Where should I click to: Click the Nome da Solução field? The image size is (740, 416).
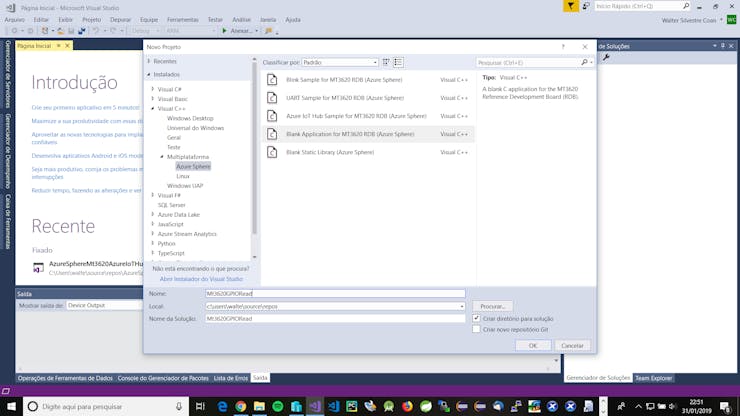335,319
